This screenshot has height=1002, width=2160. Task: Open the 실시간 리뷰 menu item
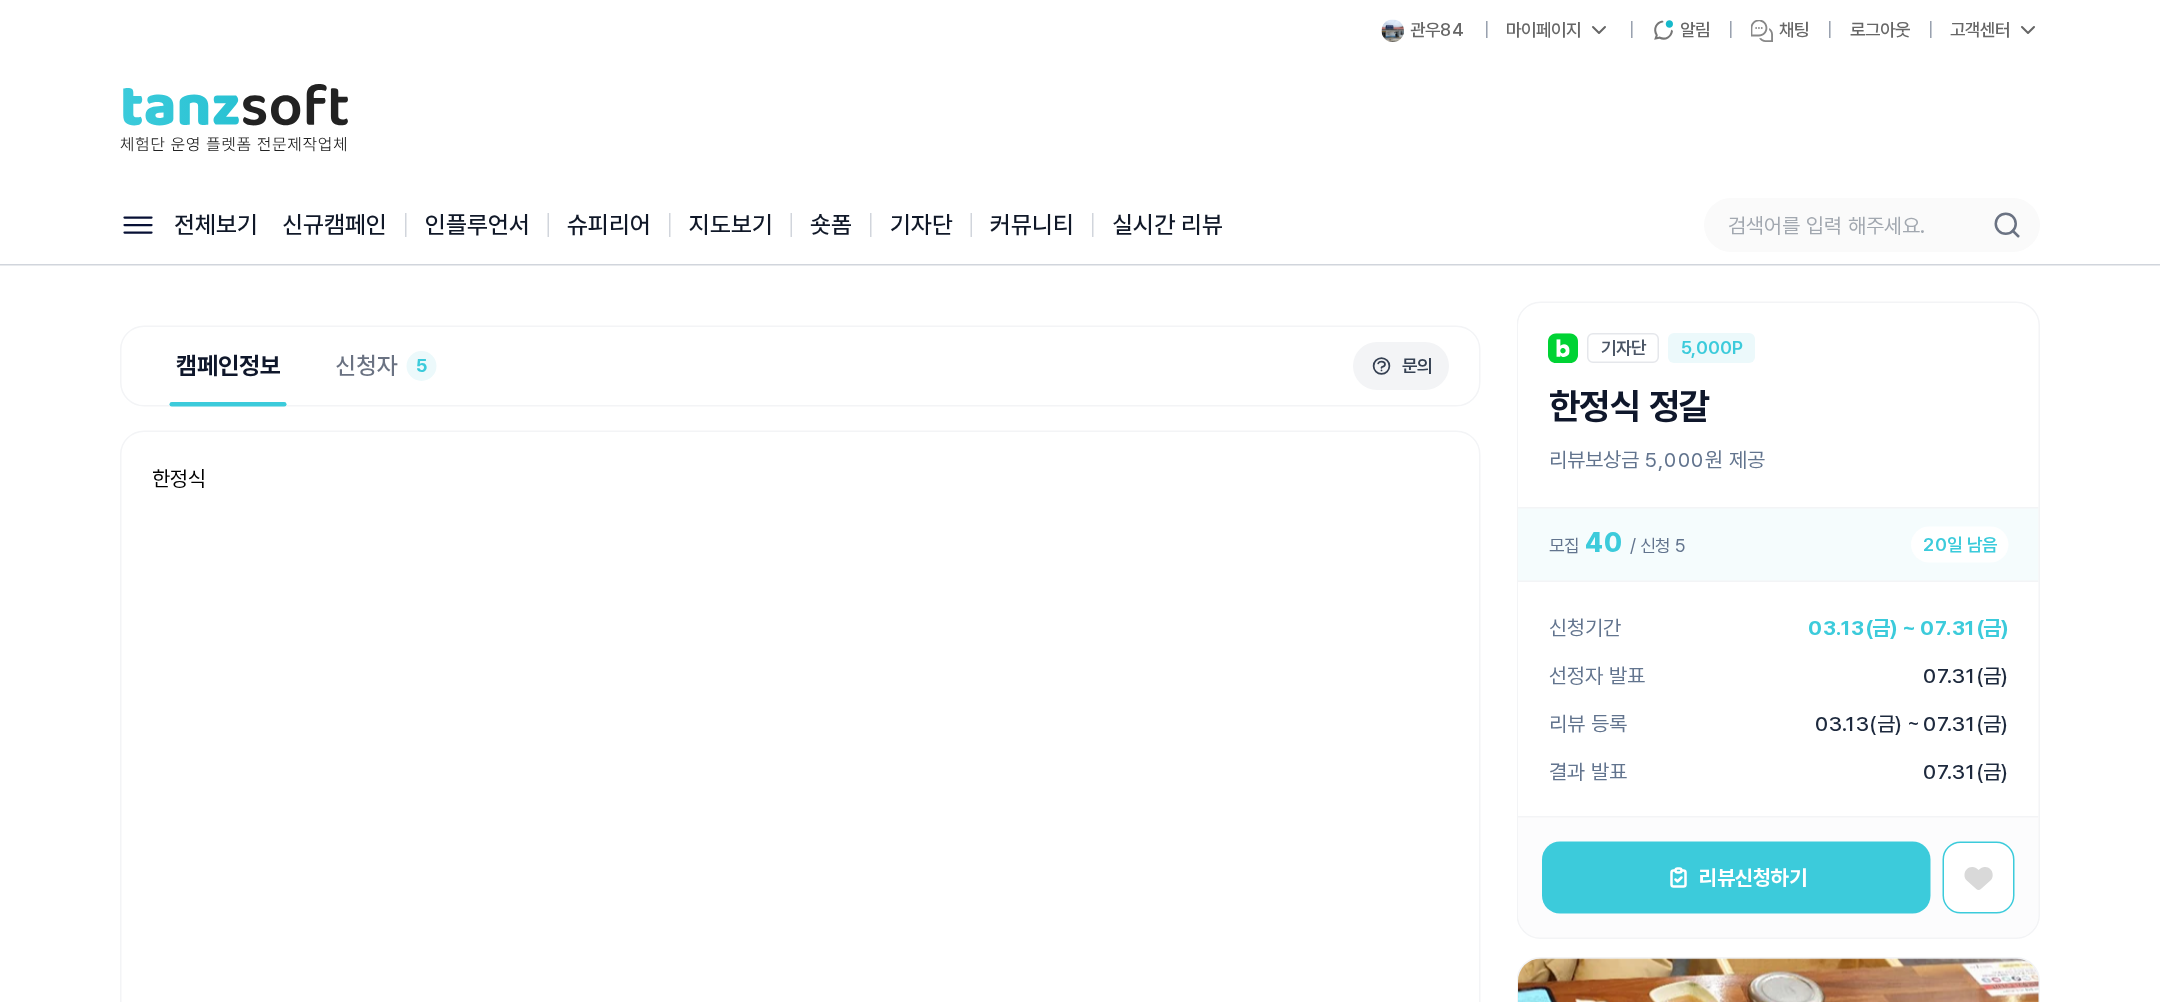click(1167, 225)
